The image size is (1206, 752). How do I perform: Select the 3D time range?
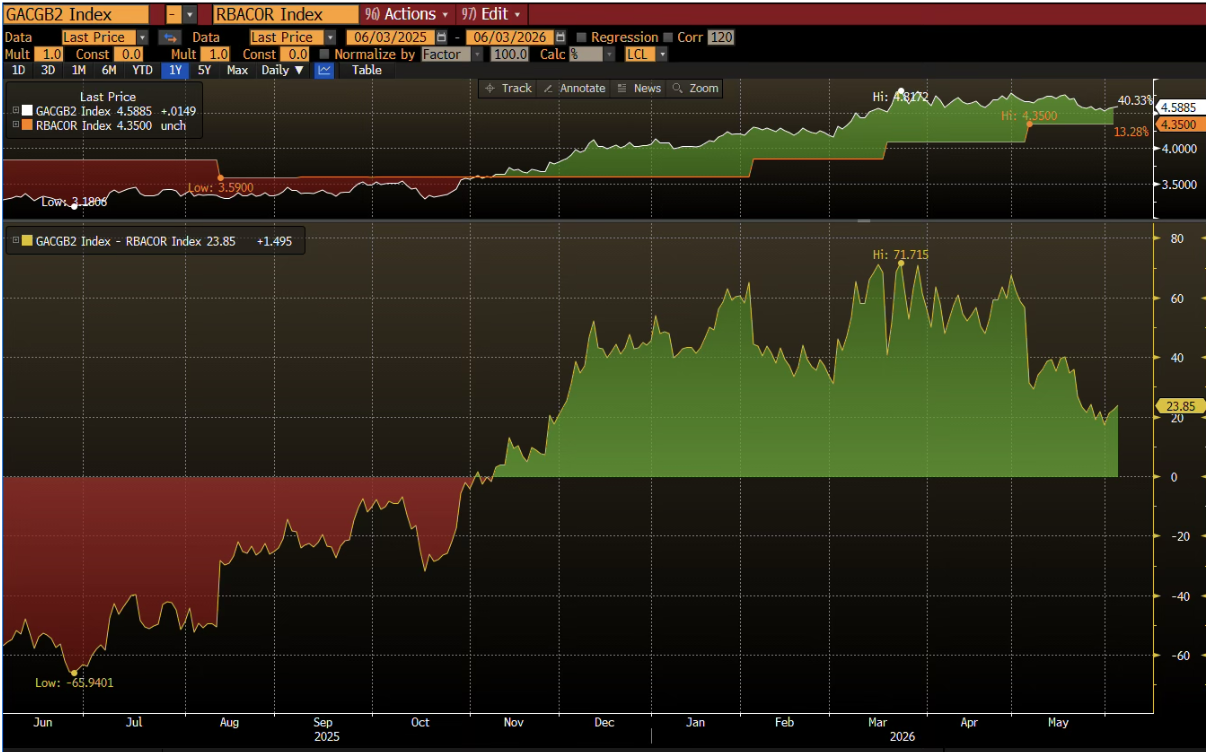[48, 70]
